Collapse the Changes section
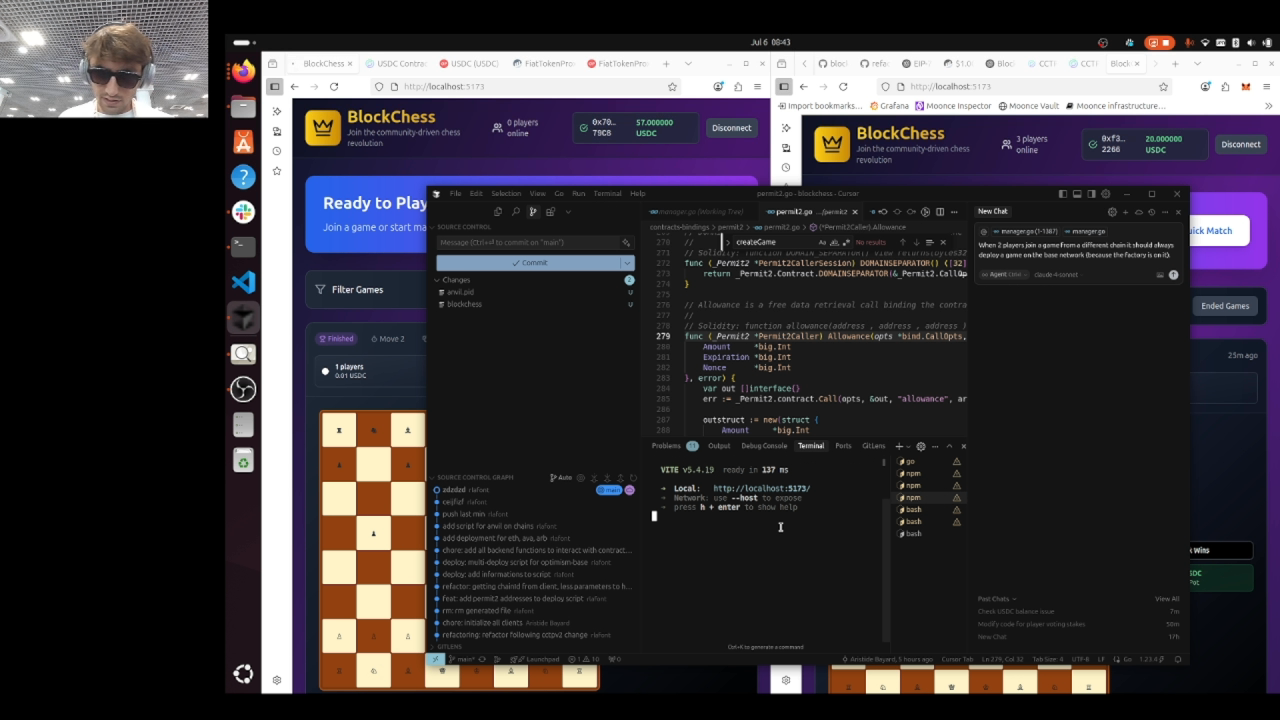1280x720 pixels. 437,280
